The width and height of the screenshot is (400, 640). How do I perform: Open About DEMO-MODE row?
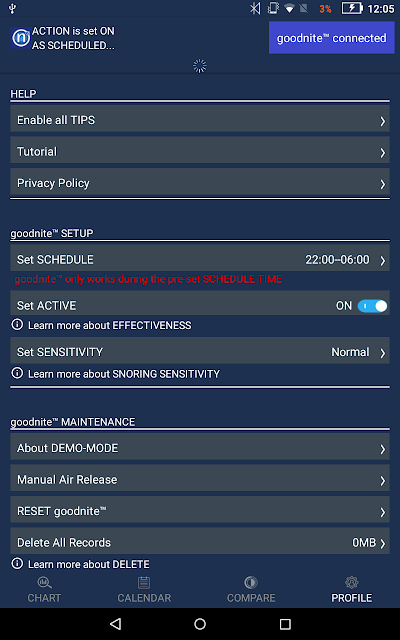click(200, 448)
